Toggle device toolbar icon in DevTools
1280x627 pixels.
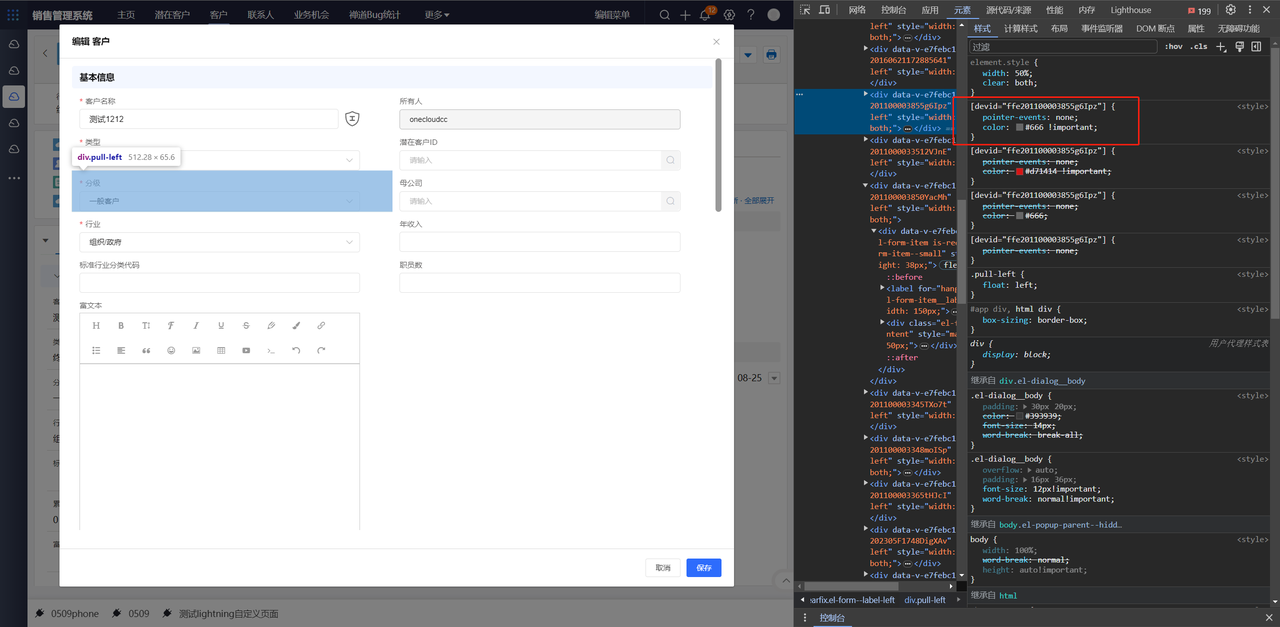825,10
